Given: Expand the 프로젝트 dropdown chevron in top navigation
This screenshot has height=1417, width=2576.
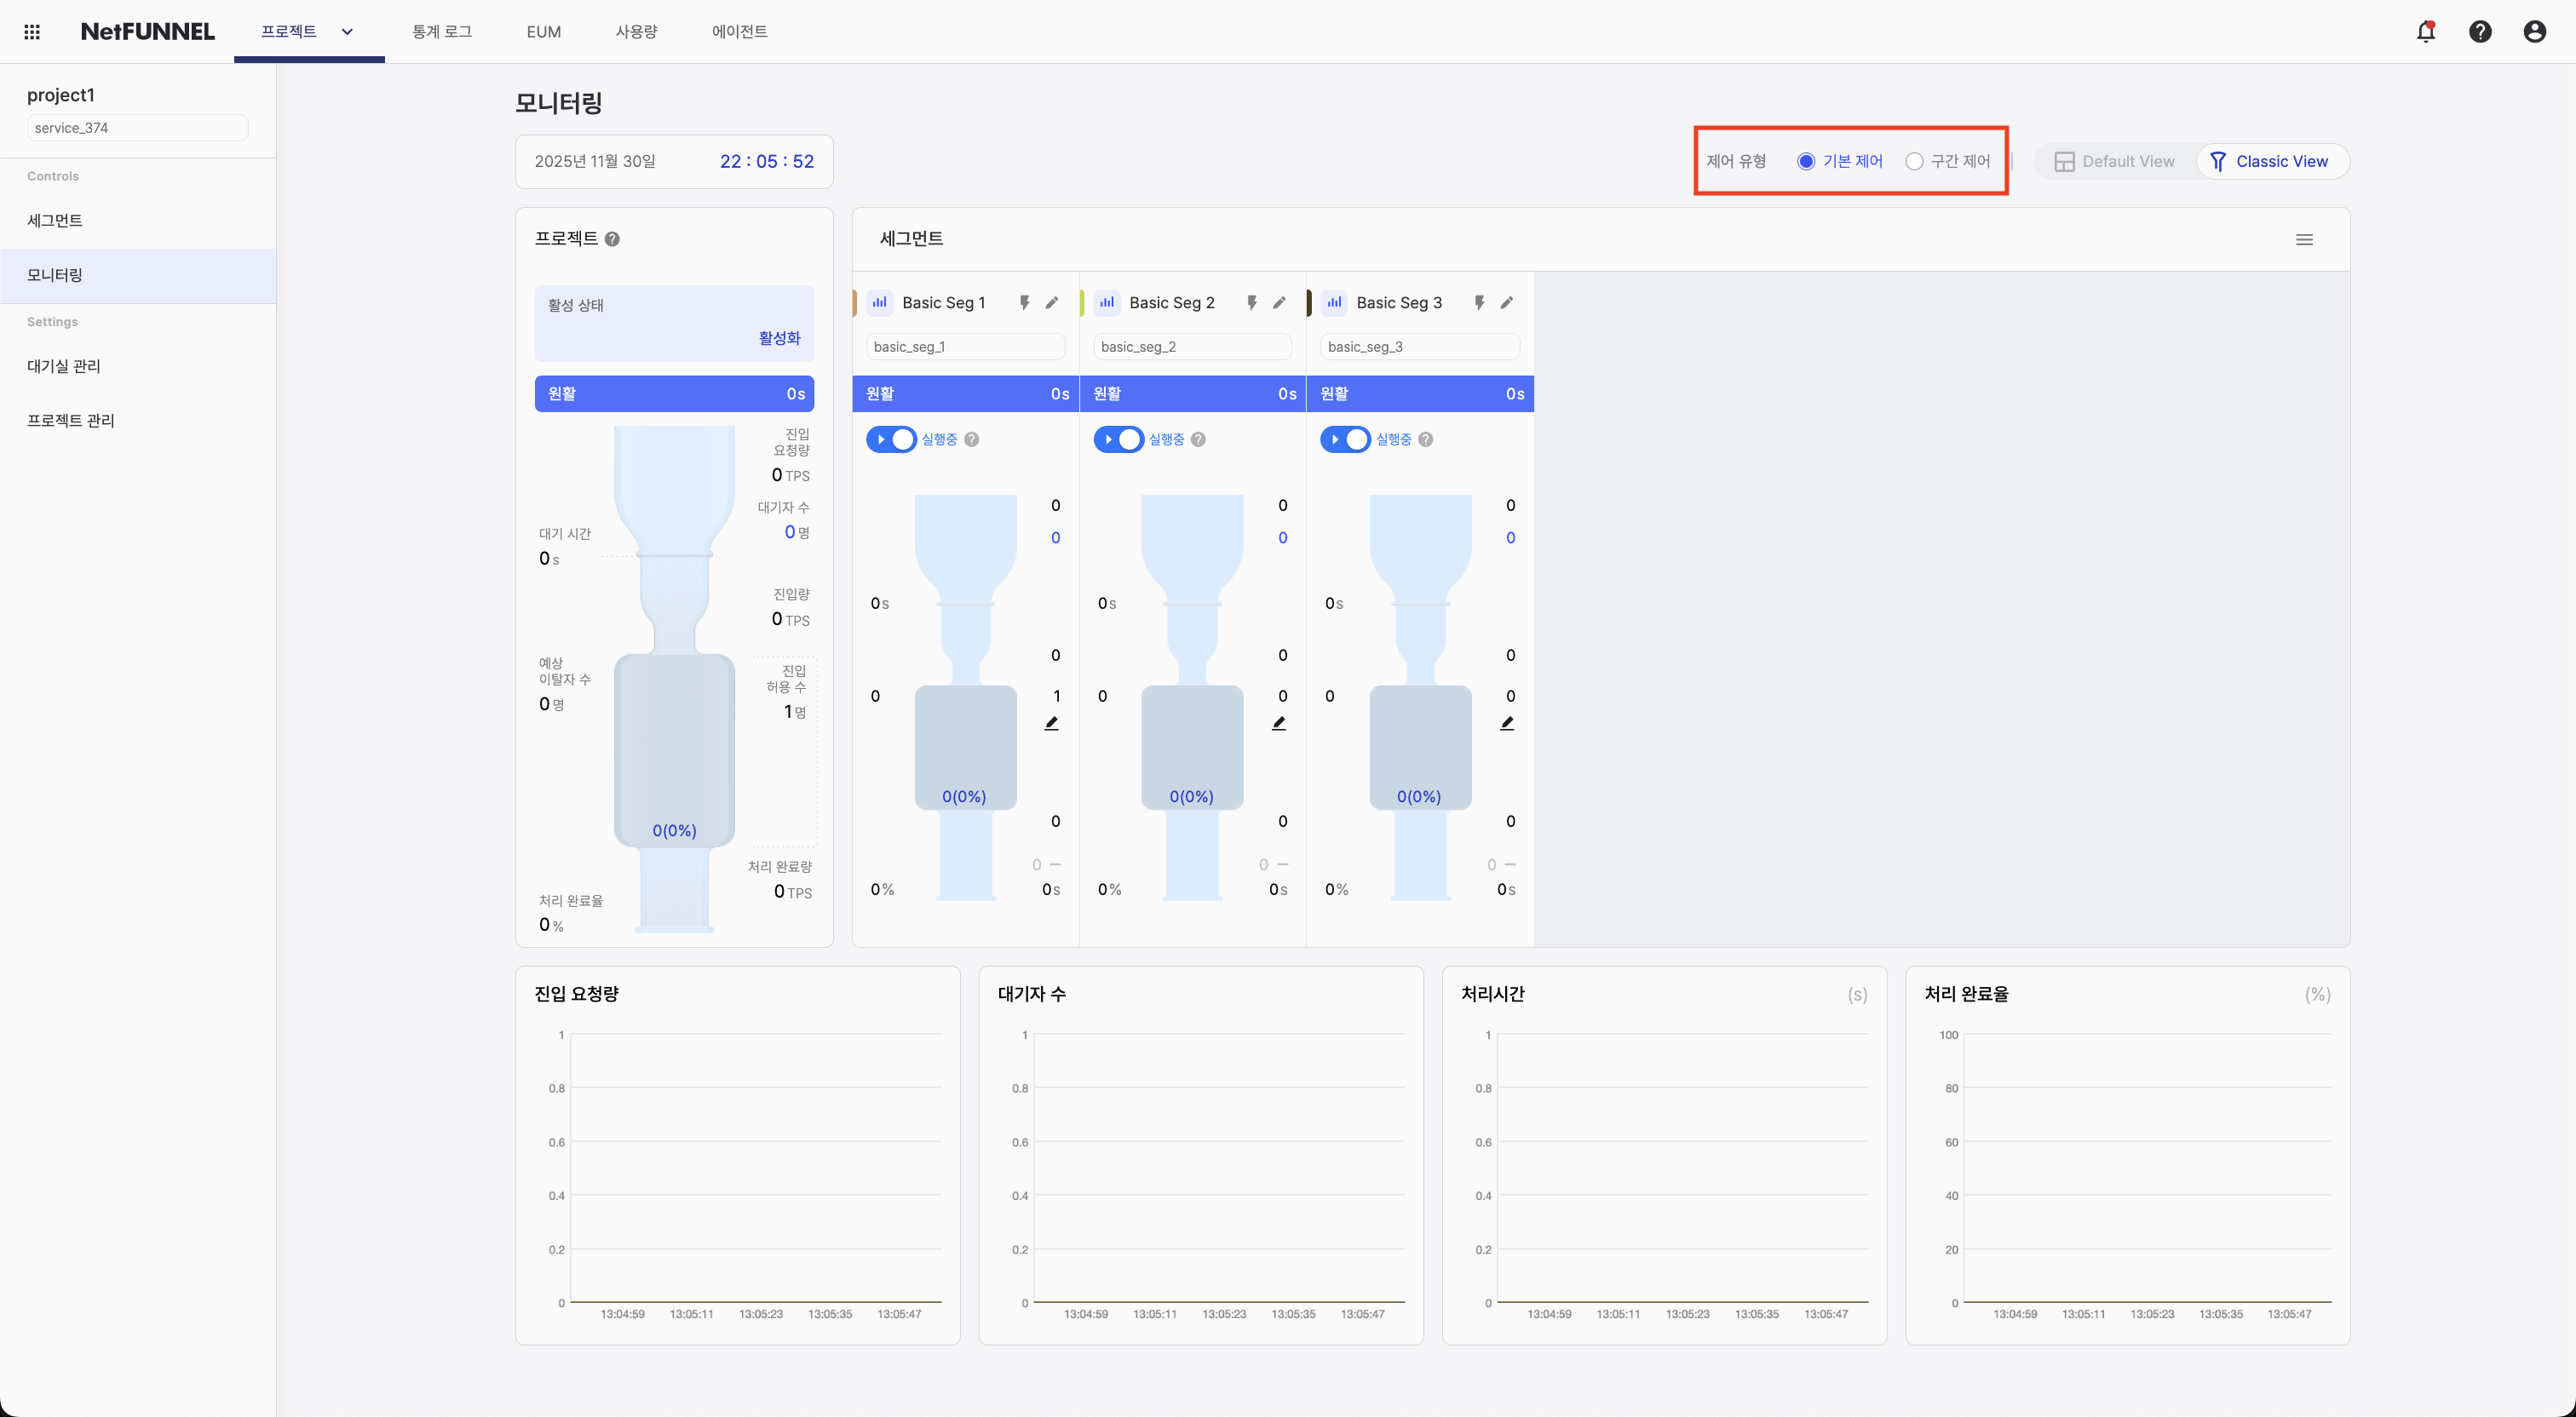Looking at the screenshot, I should (x=347, y=31).
